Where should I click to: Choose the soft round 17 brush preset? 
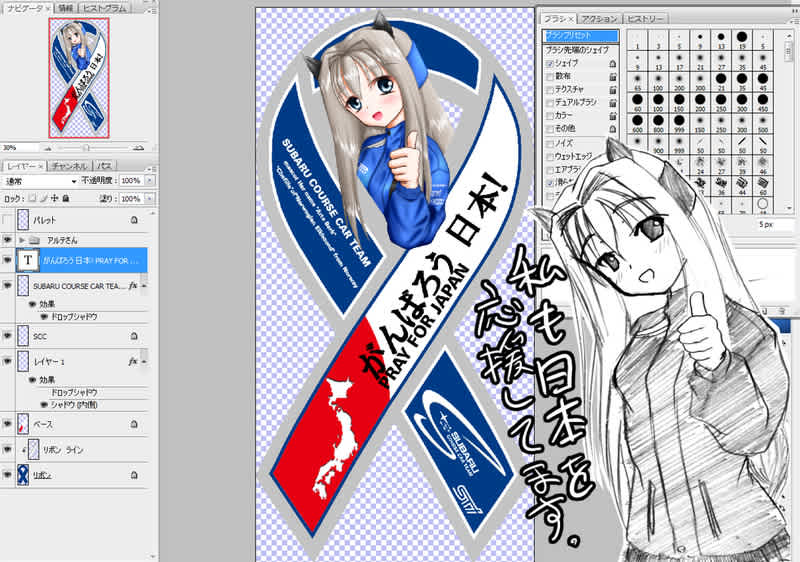point(679,60)
